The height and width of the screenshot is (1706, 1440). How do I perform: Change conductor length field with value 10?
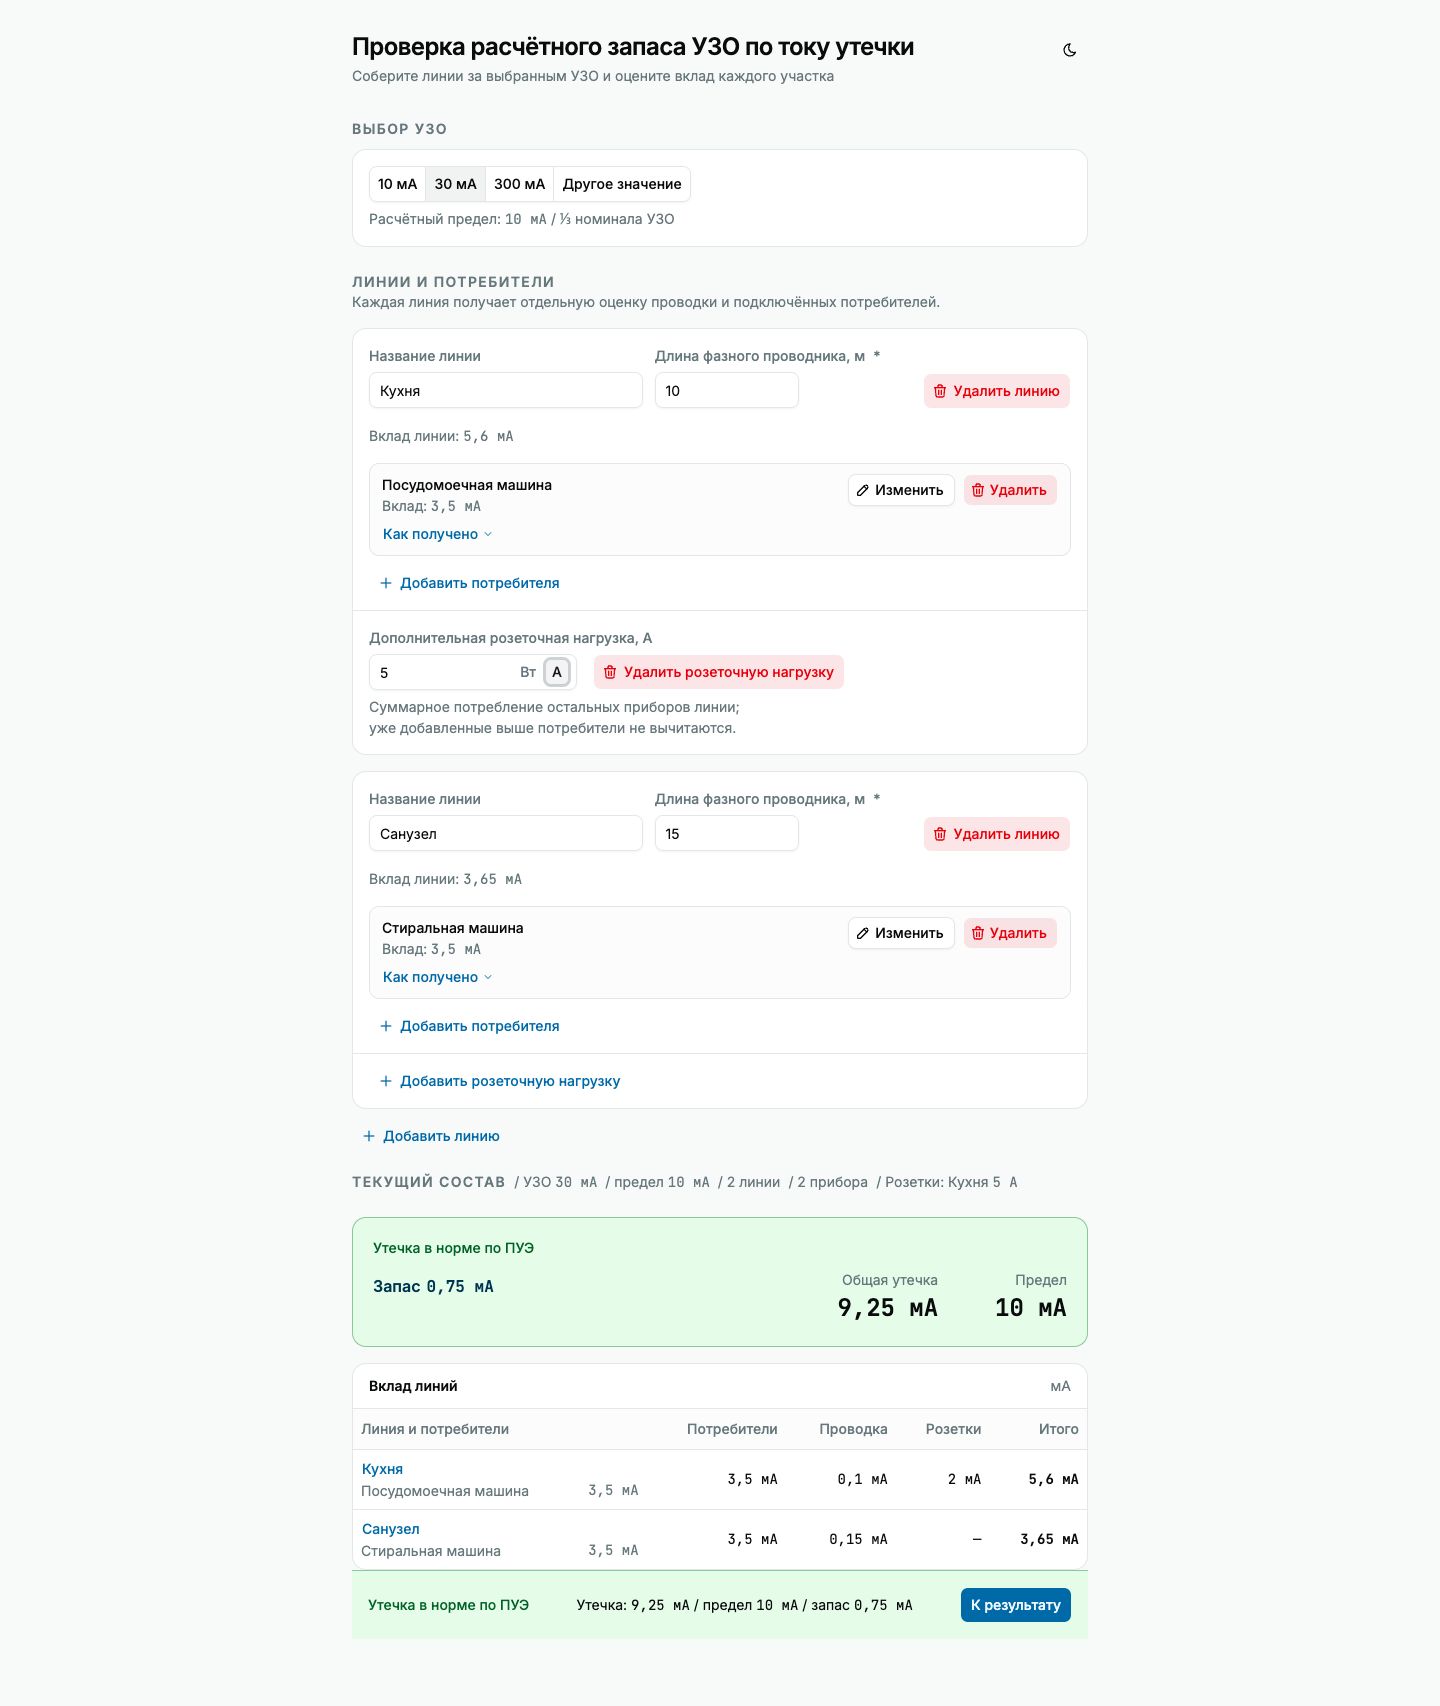pyautogui.click(x=727, y=390)
